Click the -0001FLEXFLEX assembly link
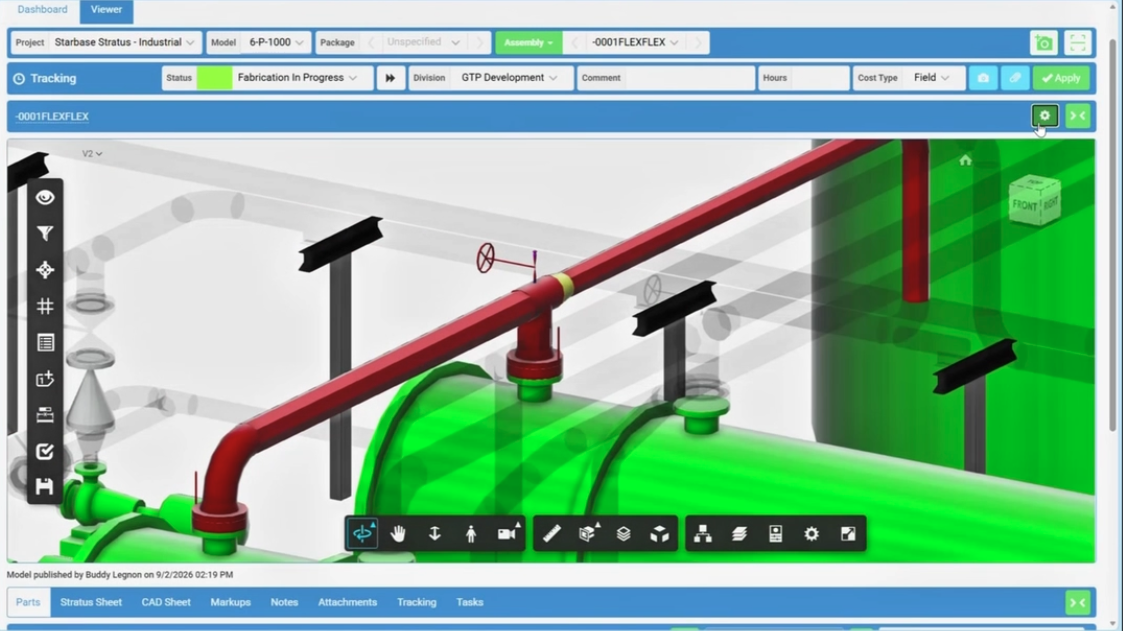 52,116
